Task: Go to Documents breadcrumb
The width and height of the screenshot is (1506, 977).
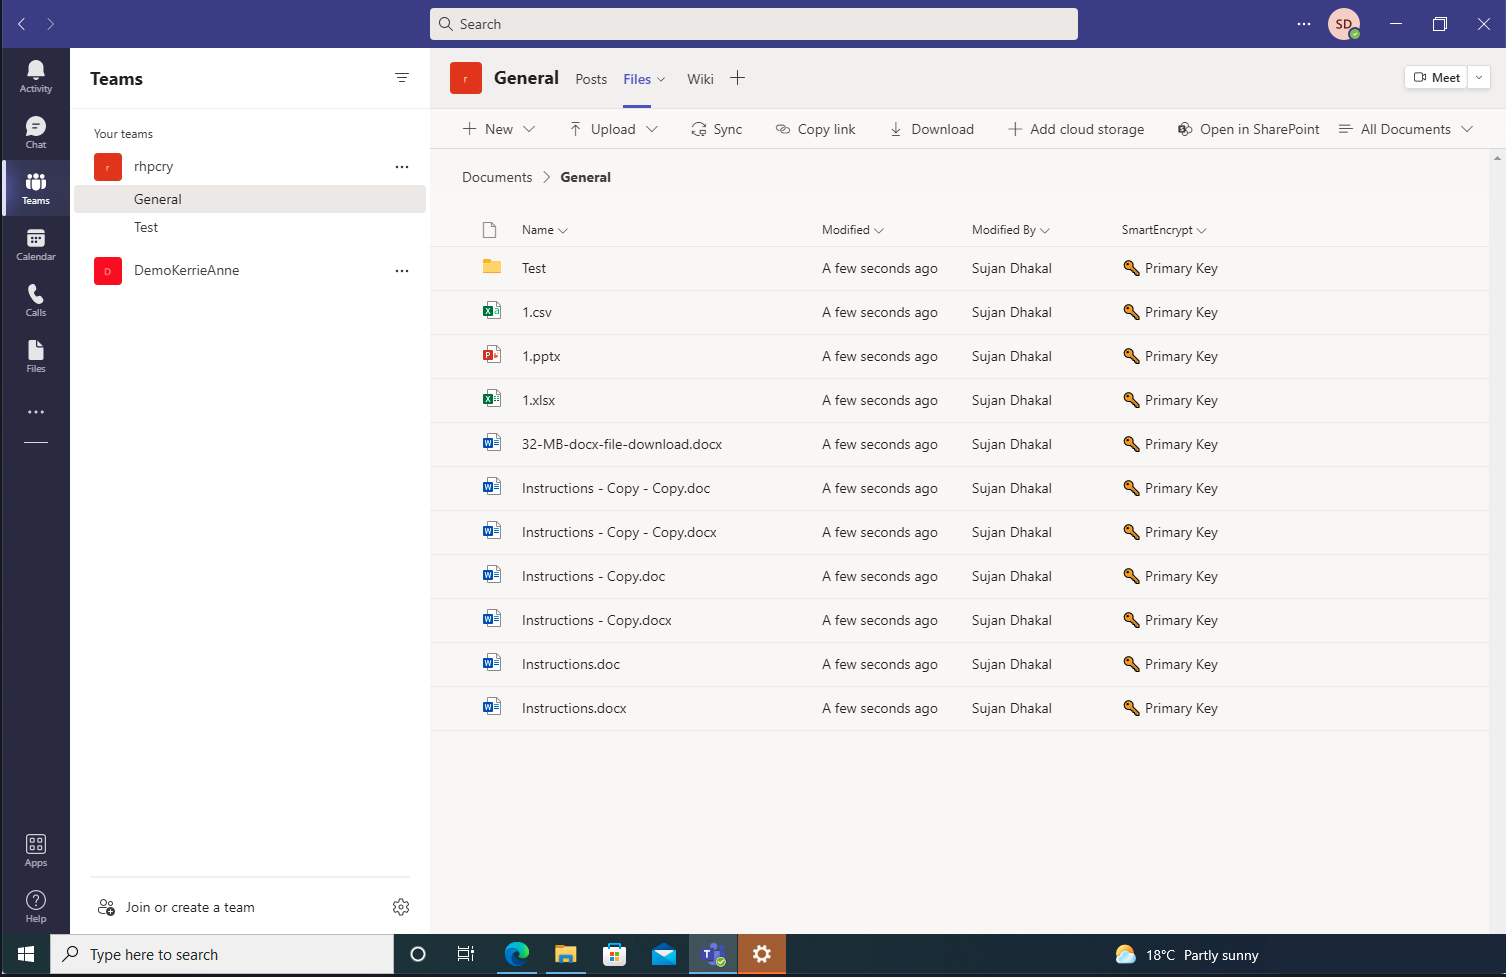Action: pyautogui.click(x=497, y=177)
